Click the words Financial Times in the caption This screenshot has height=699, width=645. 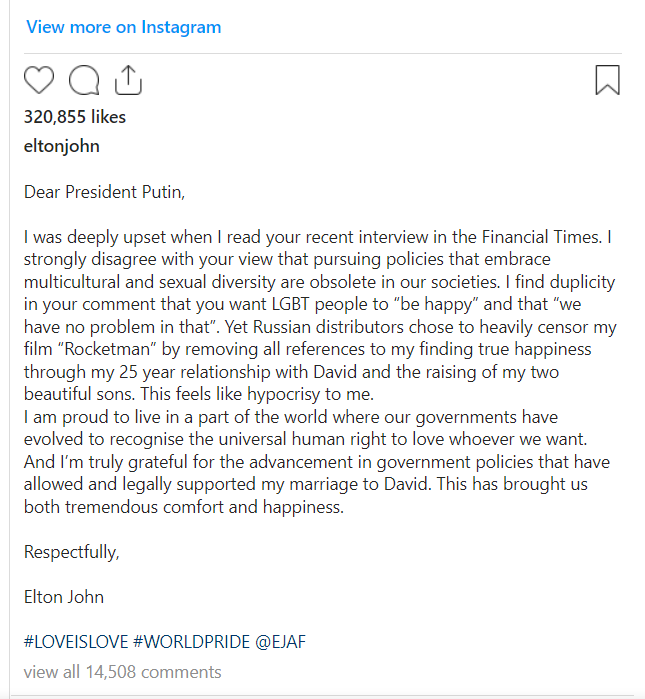click(x=541, y=237)
